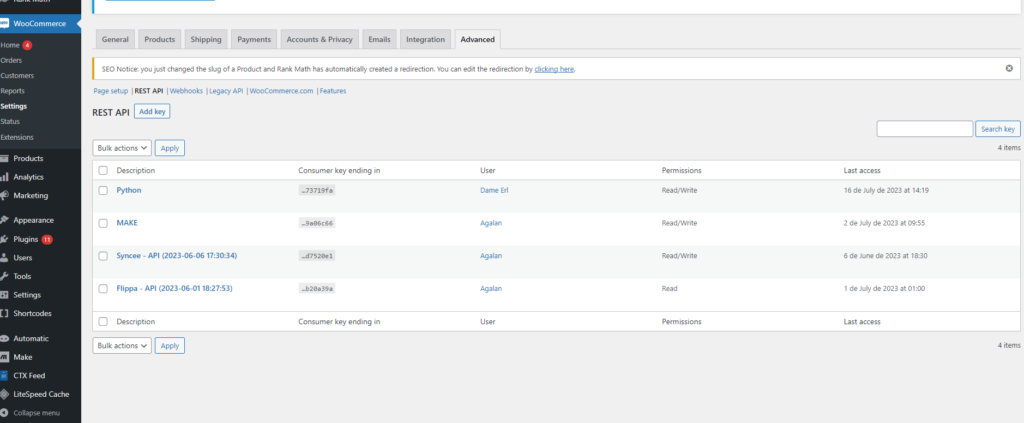Open the Webhooks sub-section link
The width and height of the screenshot is (1024, 423).
[x=186, y=91]
